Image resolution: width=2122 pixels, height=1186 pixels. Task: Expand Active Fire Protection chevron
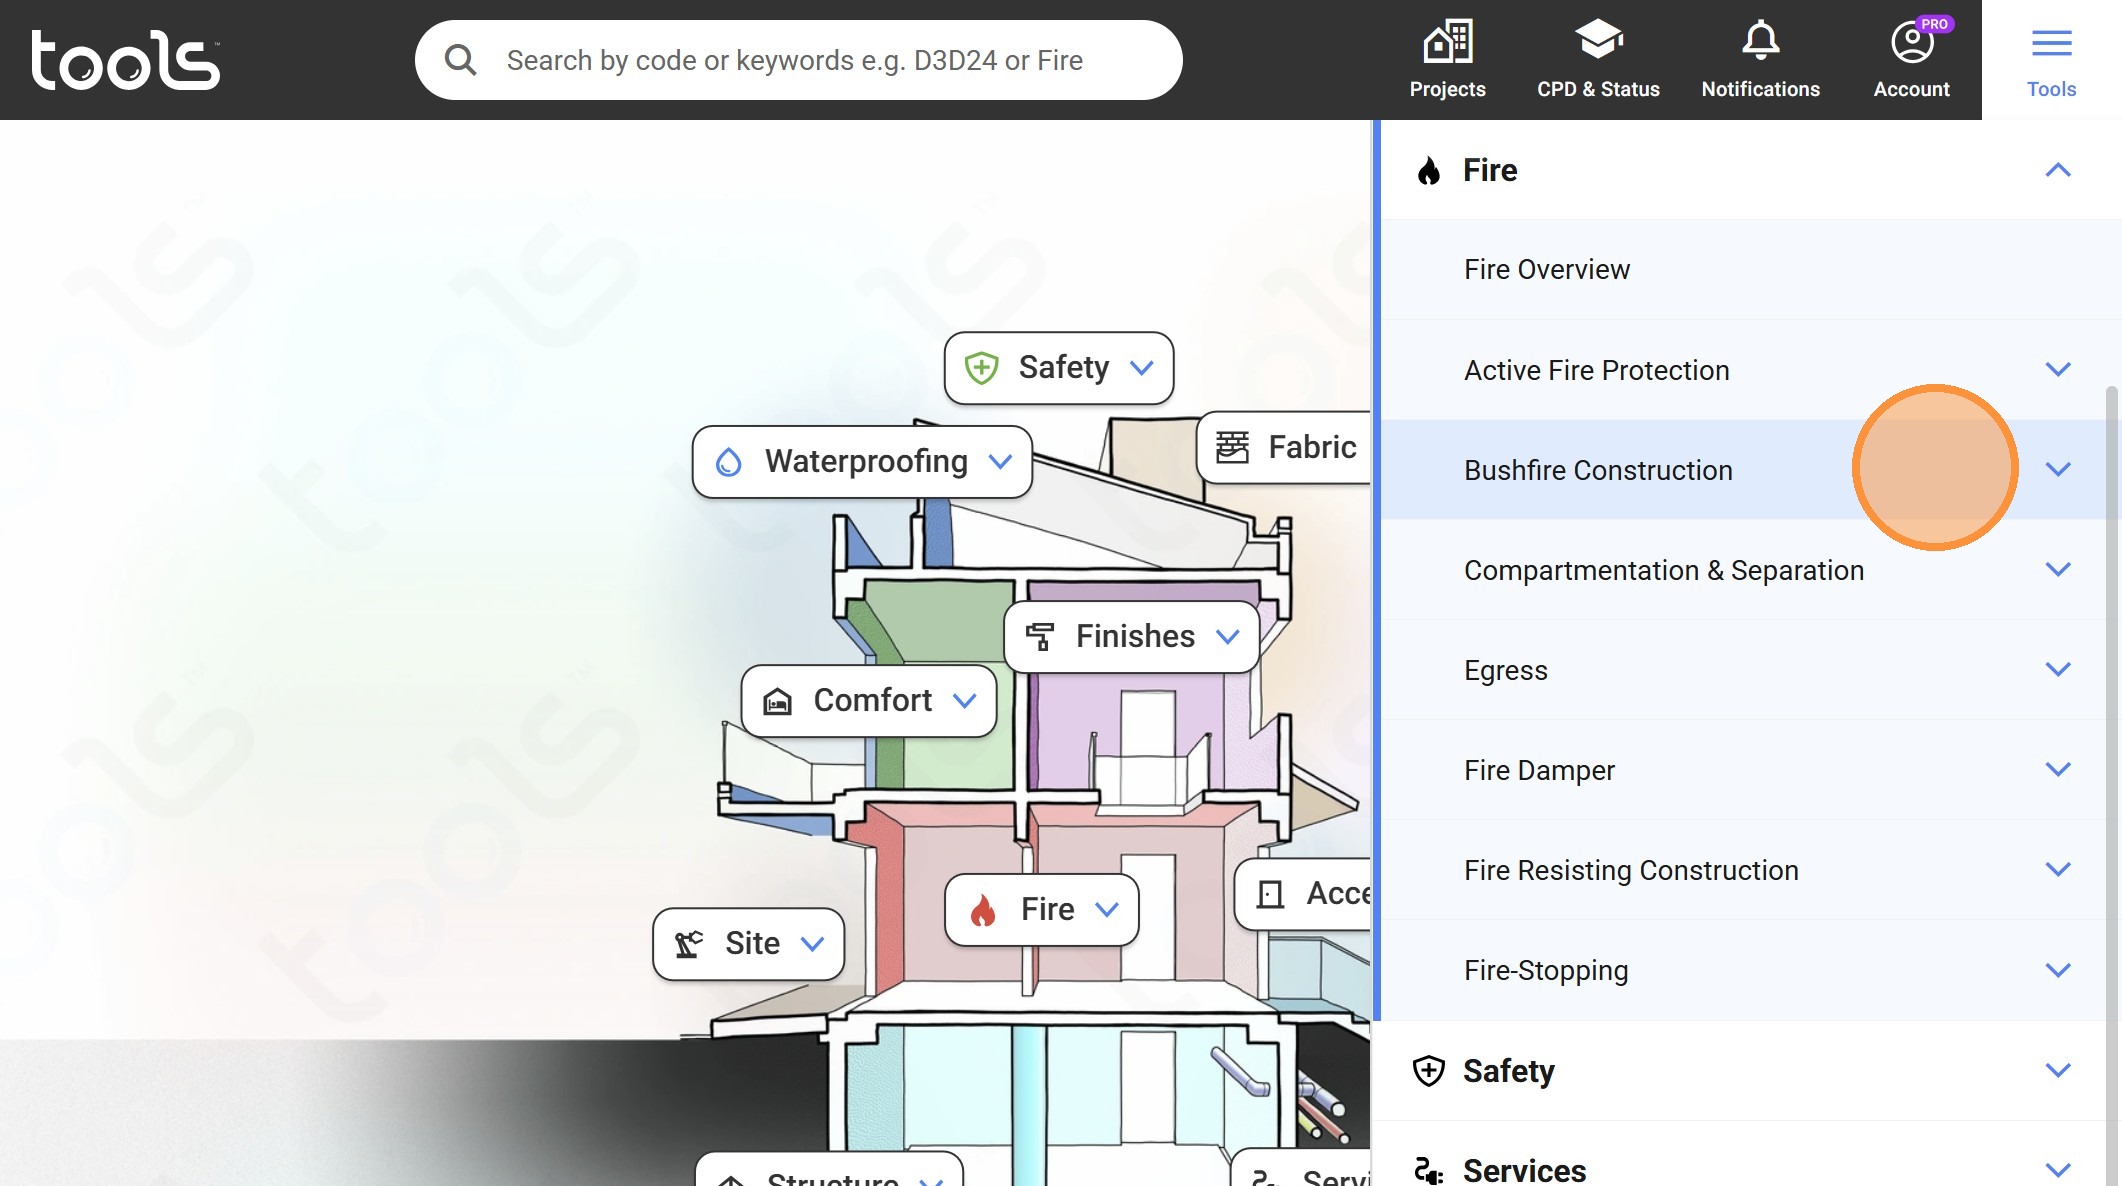pos(2057,370)
